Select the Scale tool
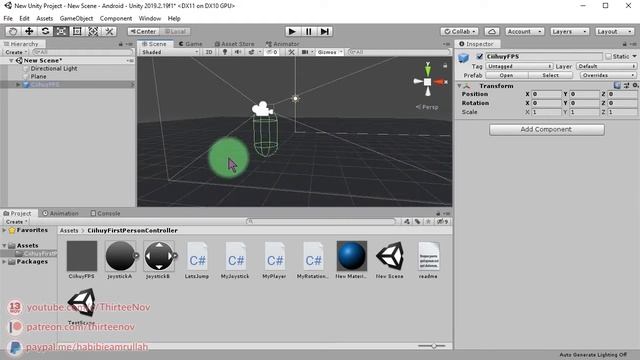Image resolution: width=640 pixels, height=360 pixels. [x=61, y=31]
